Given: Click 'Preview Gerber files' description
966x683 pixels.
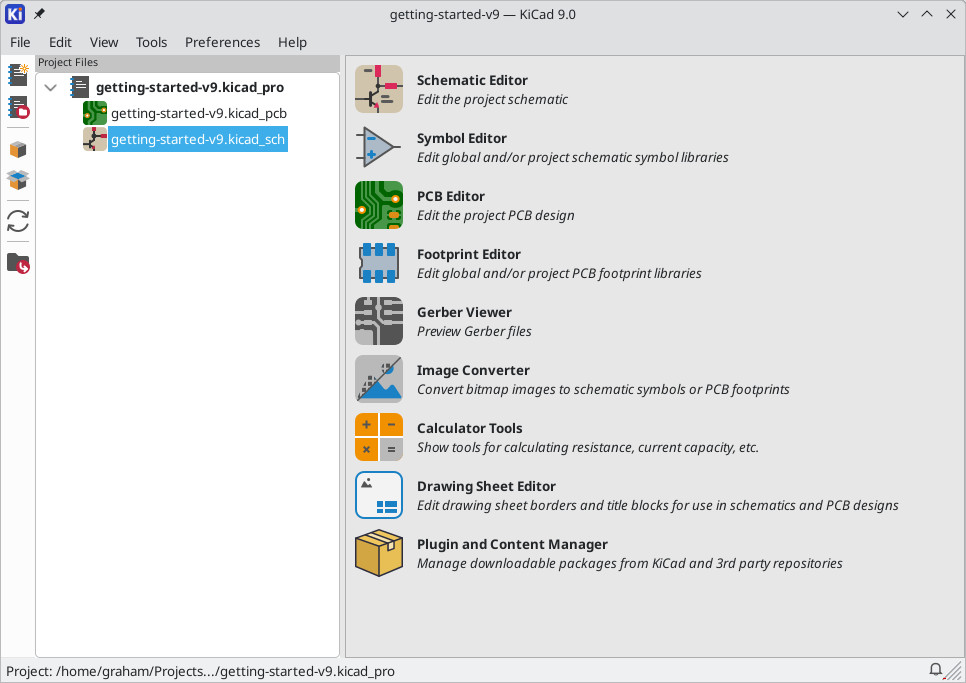Looking at the screenshot, I should (474, 331).
